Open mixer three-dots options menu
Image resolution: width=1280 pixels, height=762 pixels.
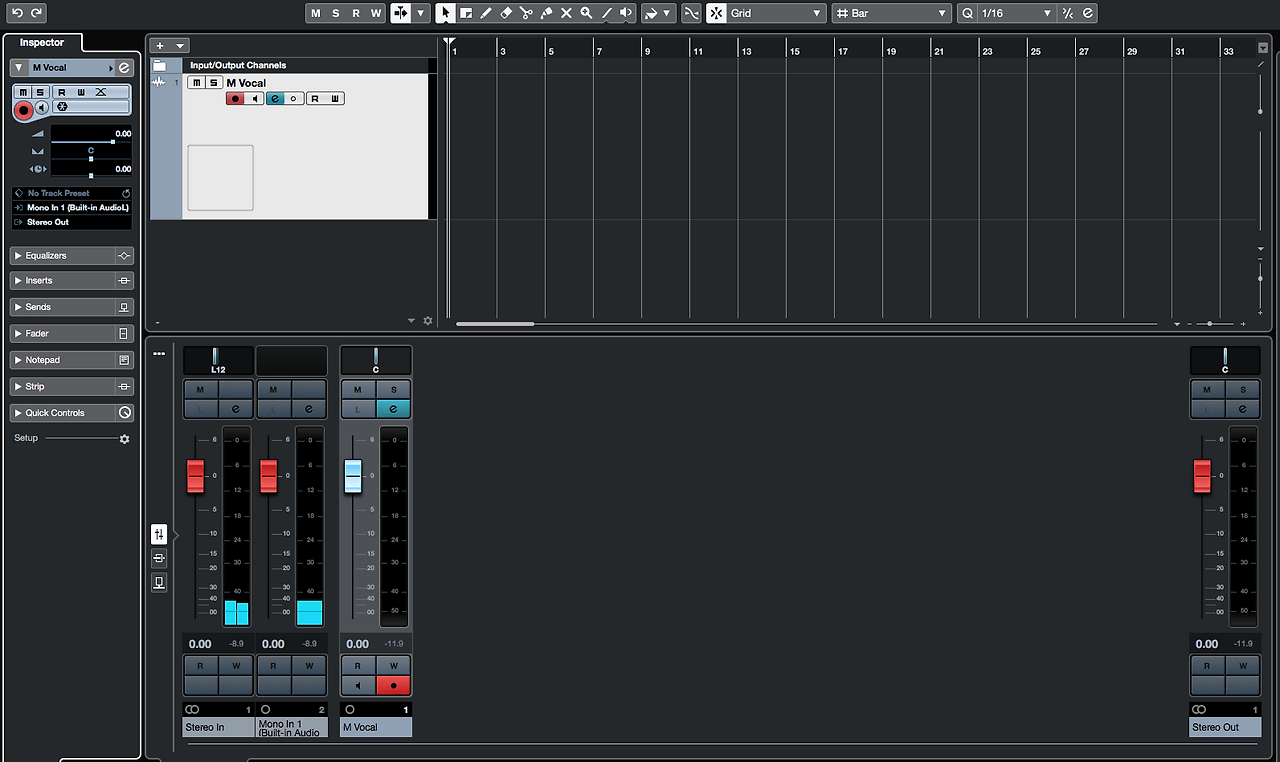[x=158, y=354]
